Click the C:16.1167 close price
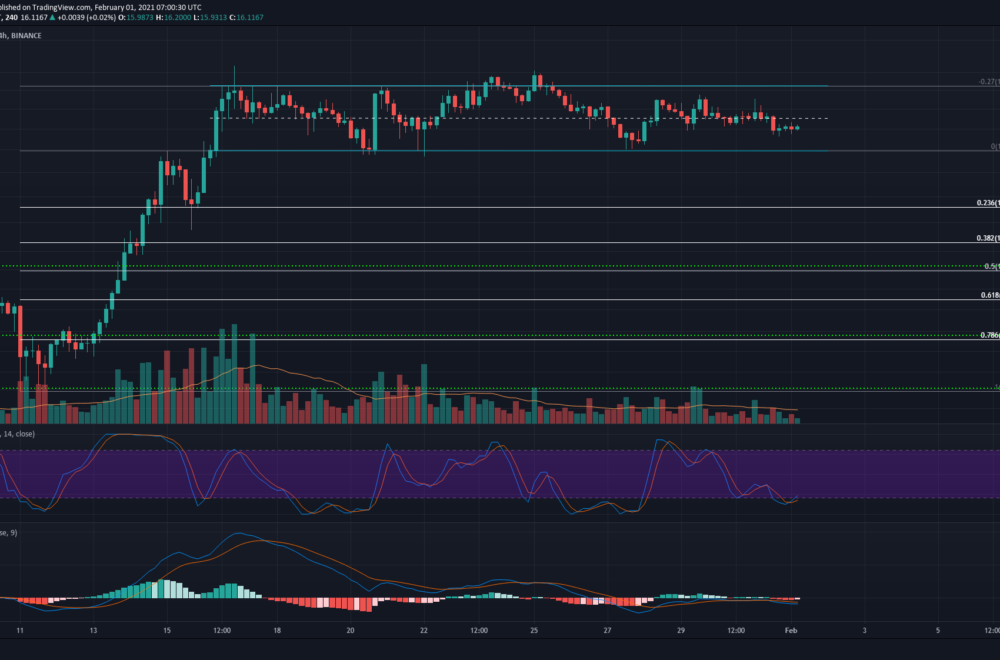Viewport: 1000px width, 660px height. pos(247,17)
